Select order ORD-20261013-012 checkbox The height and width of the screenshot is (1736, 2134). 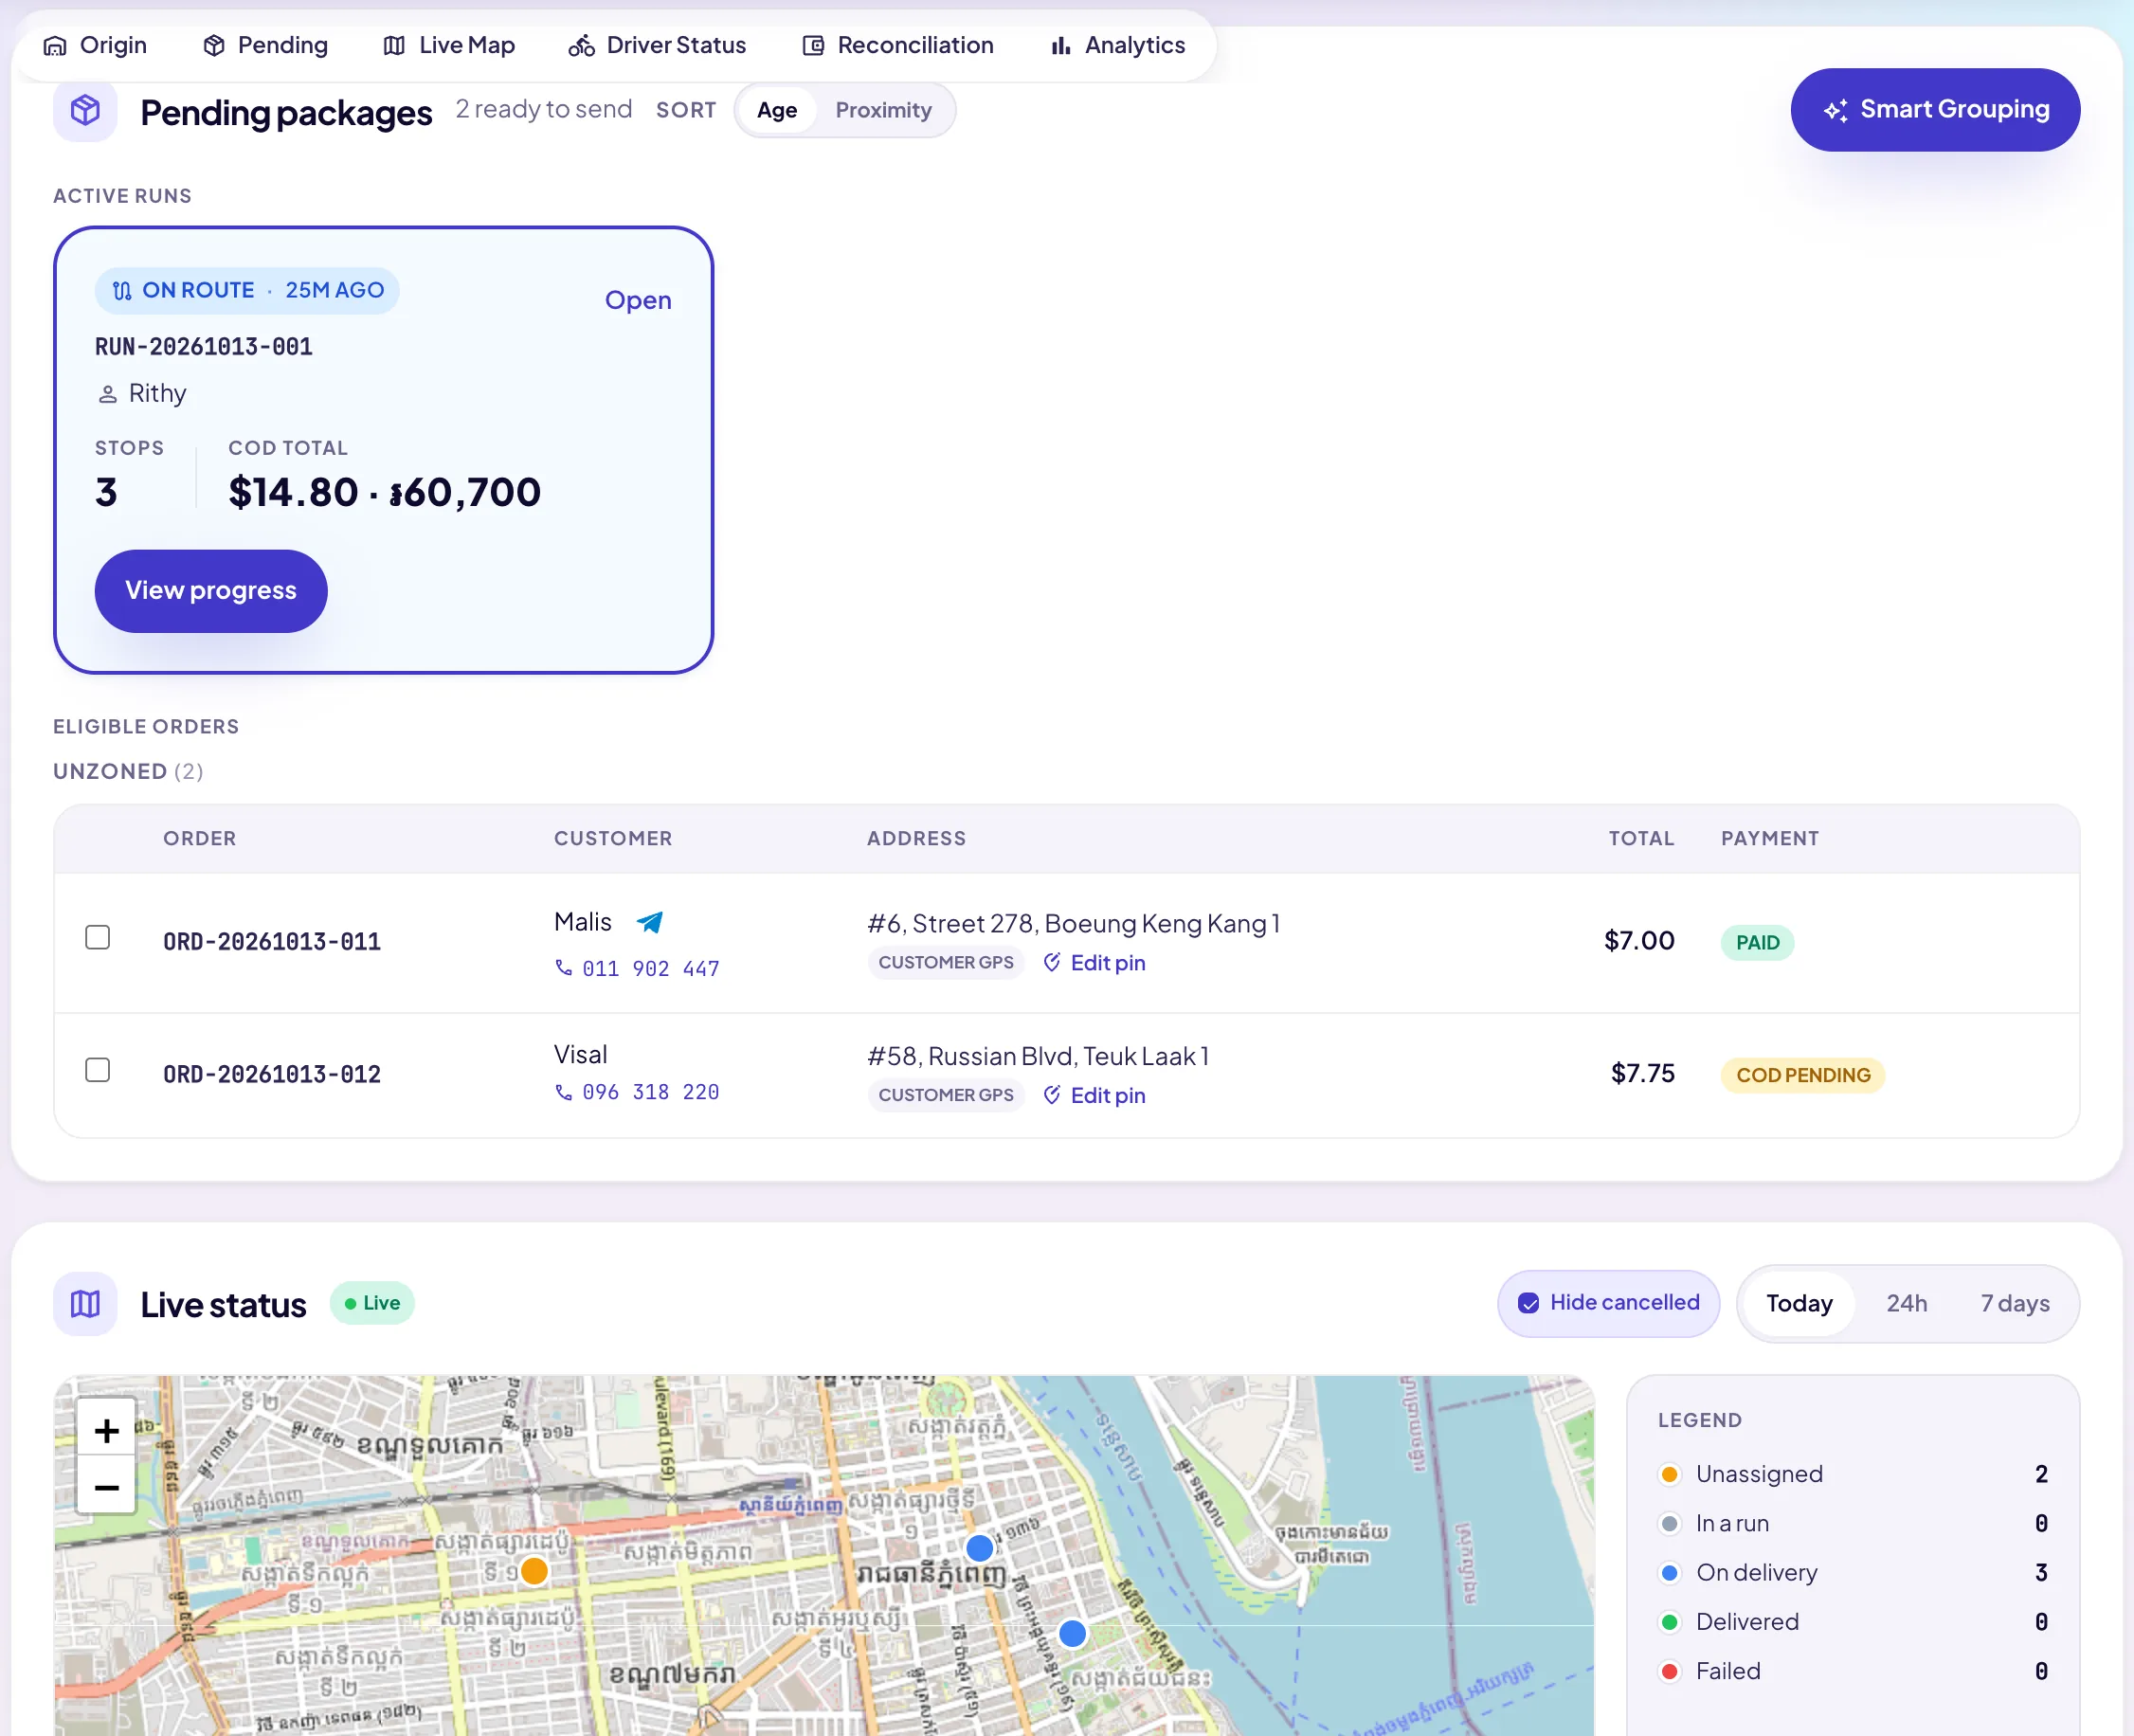pos(97,1070)
